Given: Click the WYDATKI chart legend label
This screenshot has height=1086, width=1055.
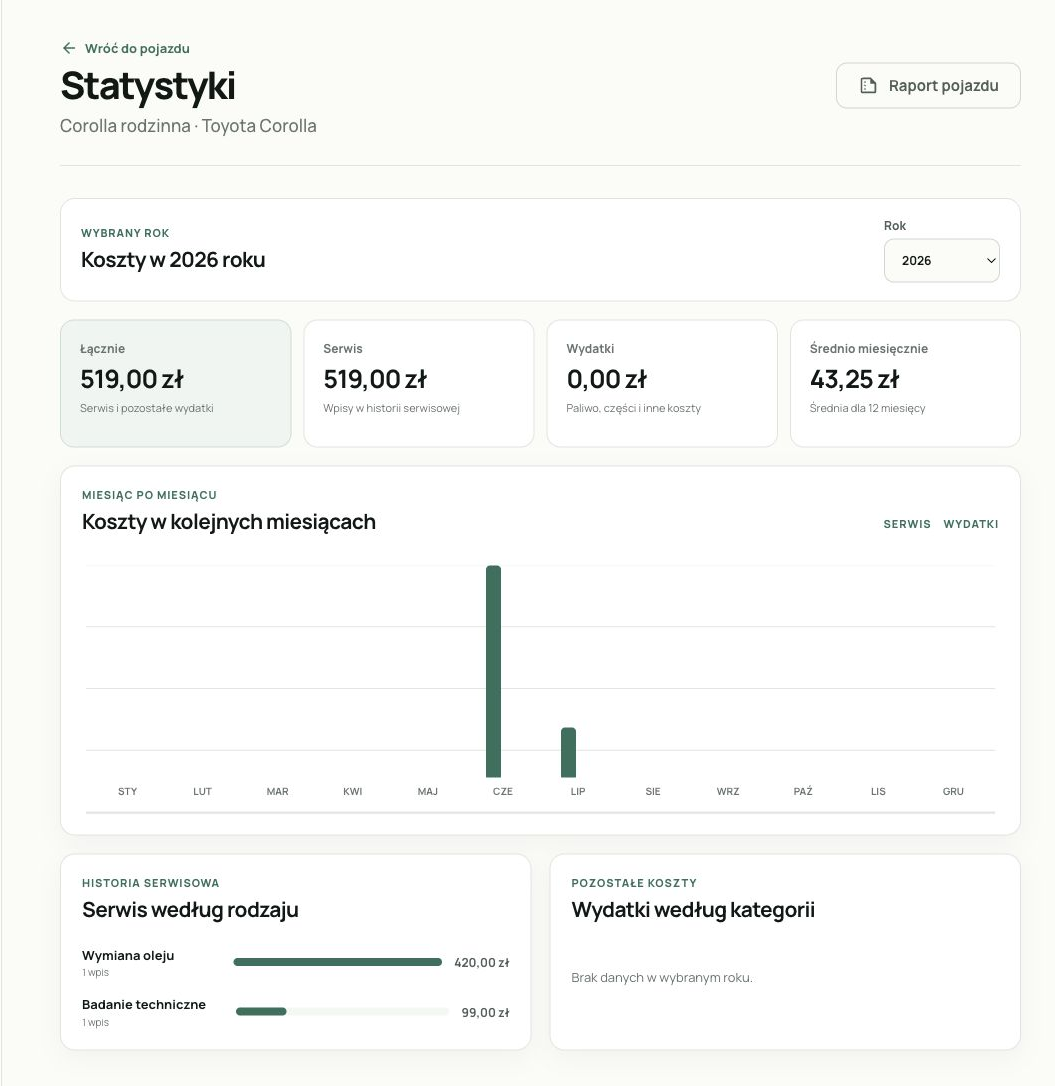Looking at the screenshot, I should tap(970, 524).
